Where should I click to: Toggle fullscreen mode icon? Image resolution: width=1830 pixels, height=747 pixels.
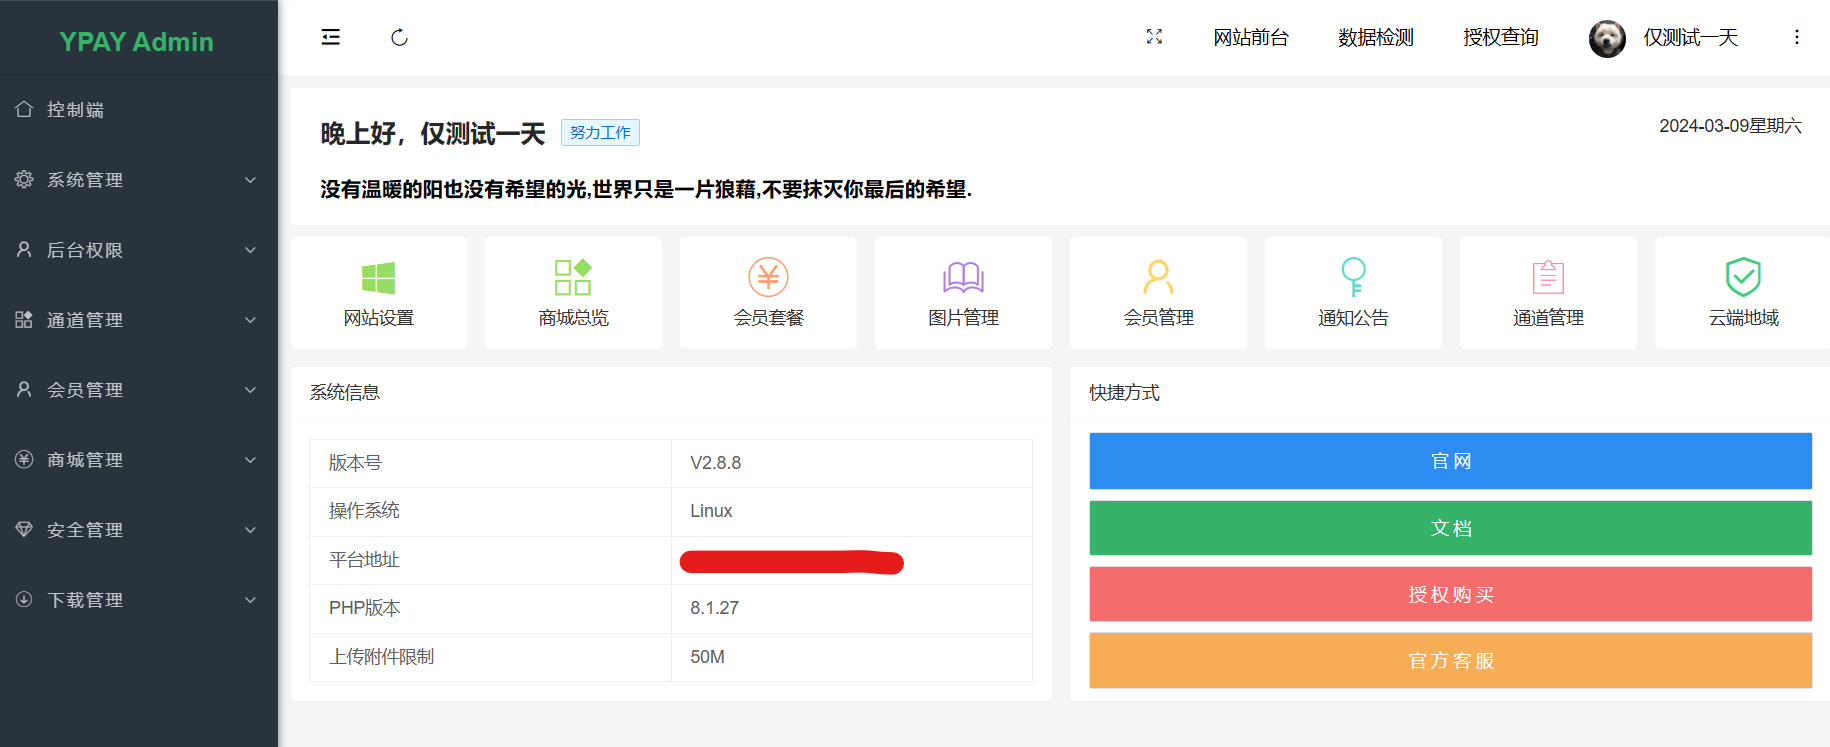[1154, 37]
